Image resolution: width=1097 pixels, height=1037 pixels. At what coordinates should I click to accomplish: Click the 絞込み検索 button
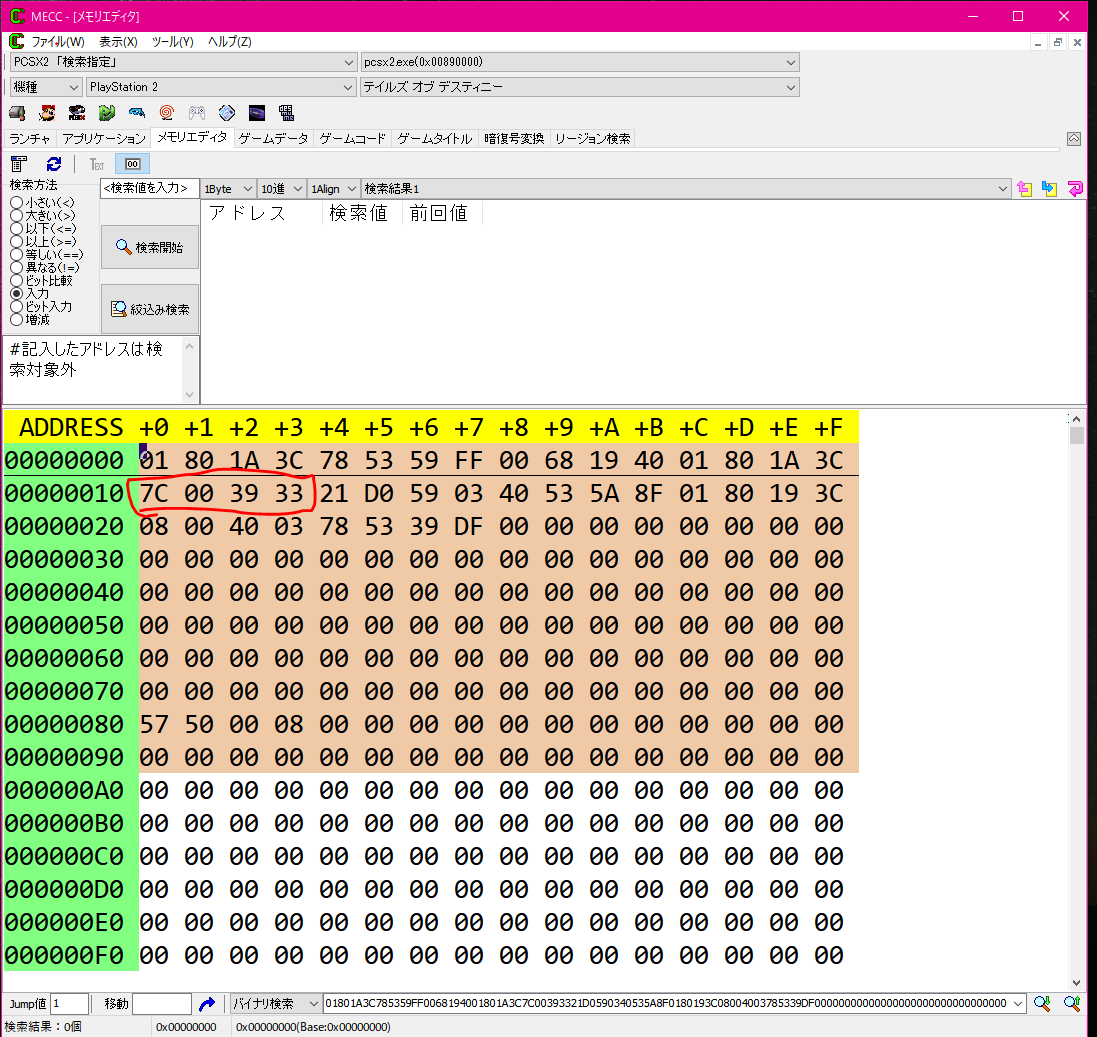150,309
